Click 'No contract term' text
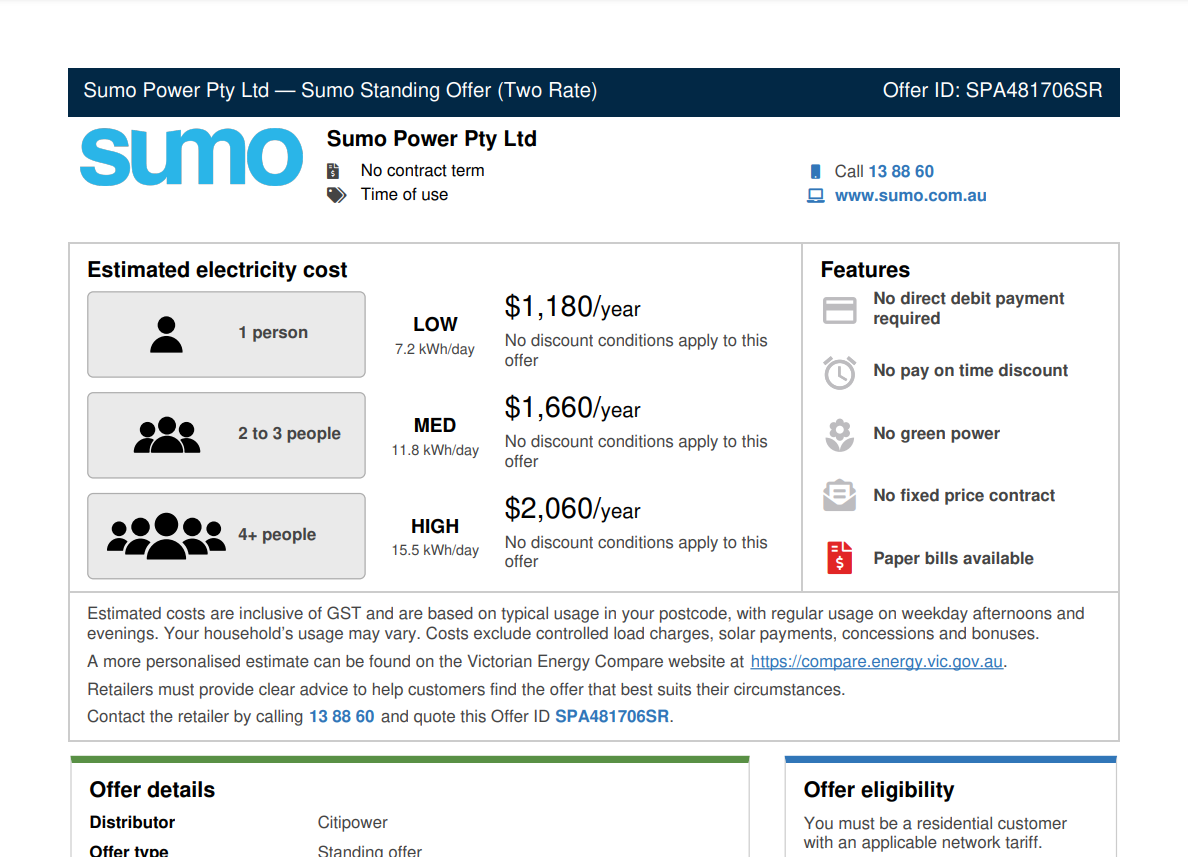 [422, 170]
